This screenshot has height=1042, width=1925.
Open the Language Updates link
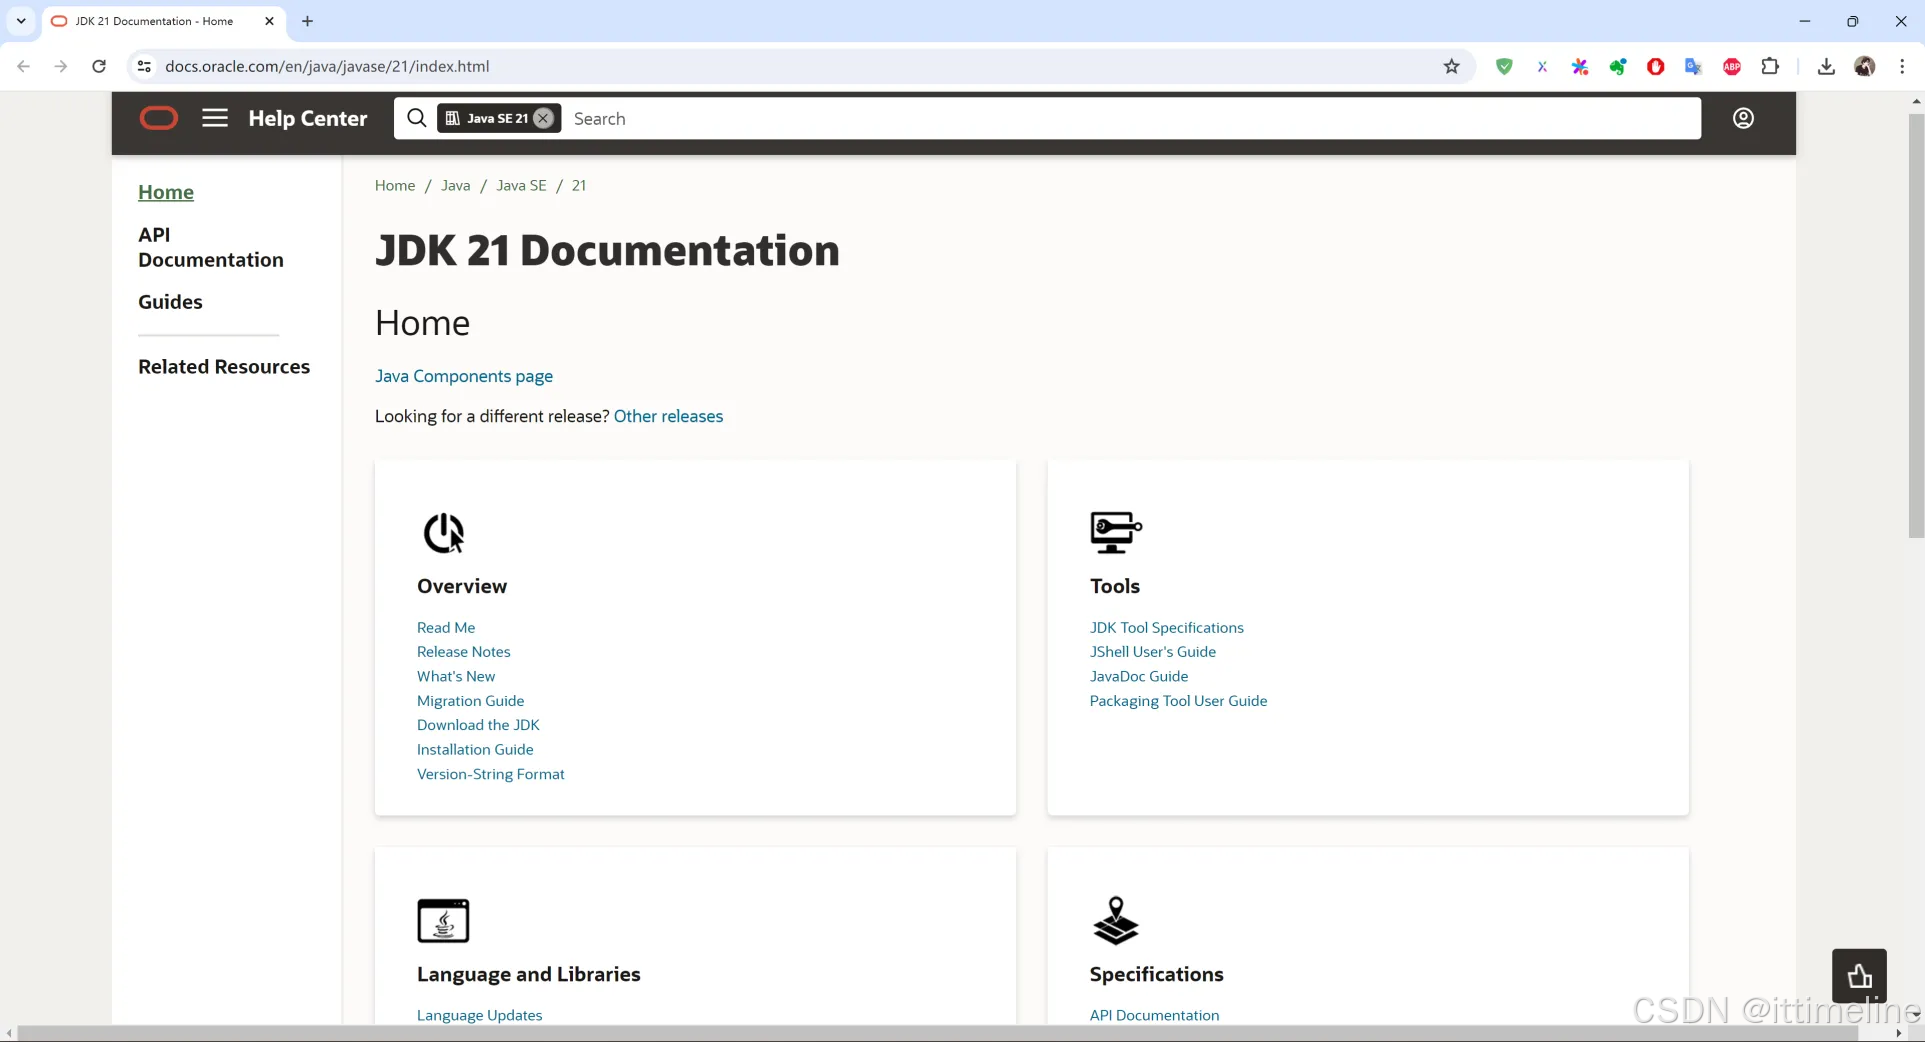click(480, 1015)
